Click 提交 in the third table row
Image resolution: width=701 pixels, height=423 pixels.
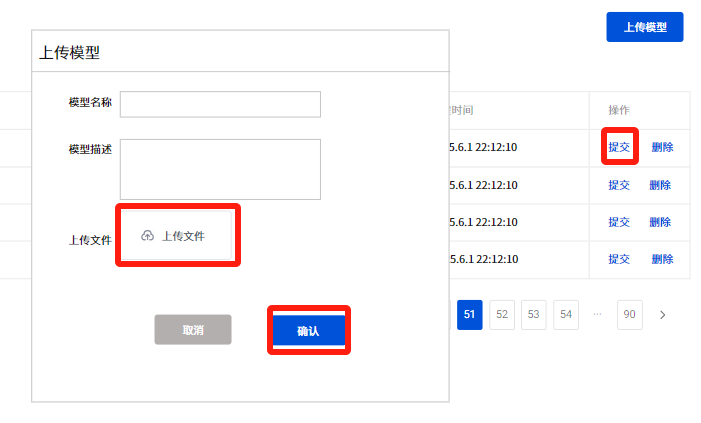619,222
